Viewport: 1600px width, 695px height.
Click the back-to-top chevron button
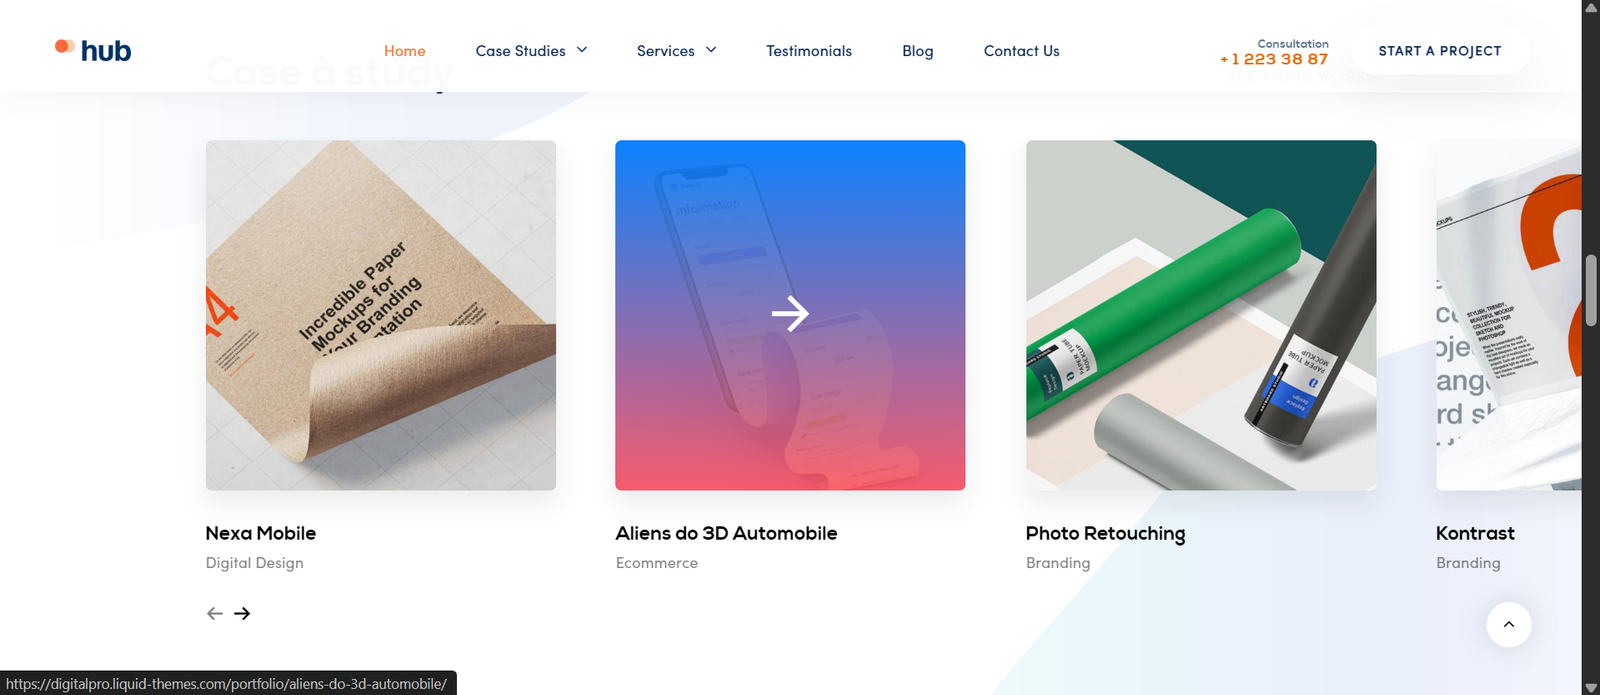tap(1509, 625)
